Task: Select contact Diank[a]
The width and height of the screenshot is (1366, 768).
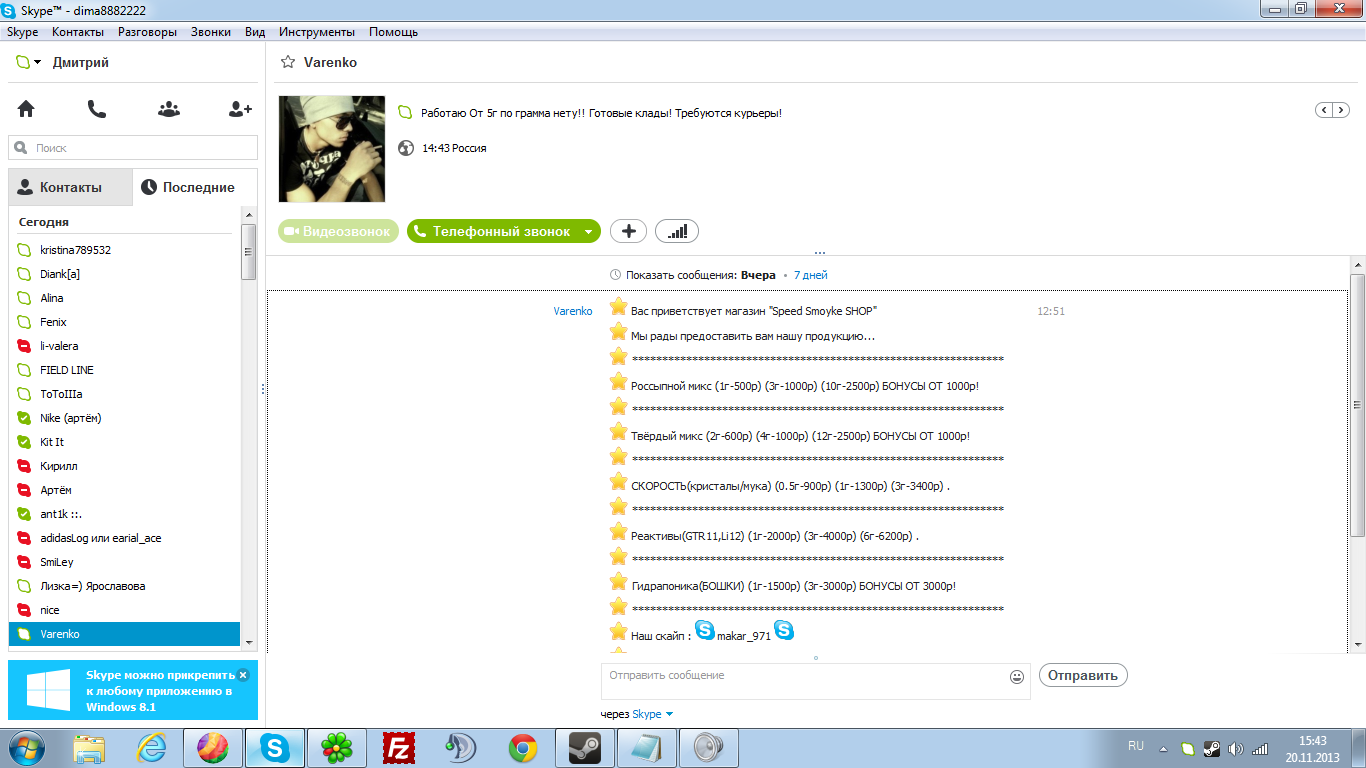Action: [x=125, y=274]
